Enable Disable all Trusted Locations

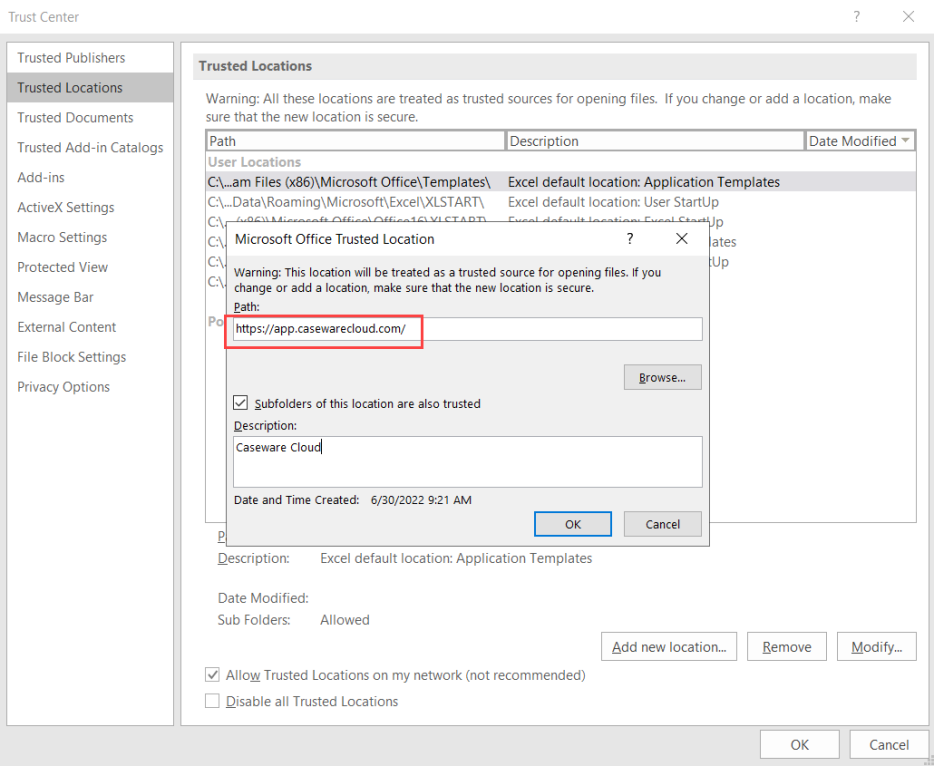click(212, 701)
